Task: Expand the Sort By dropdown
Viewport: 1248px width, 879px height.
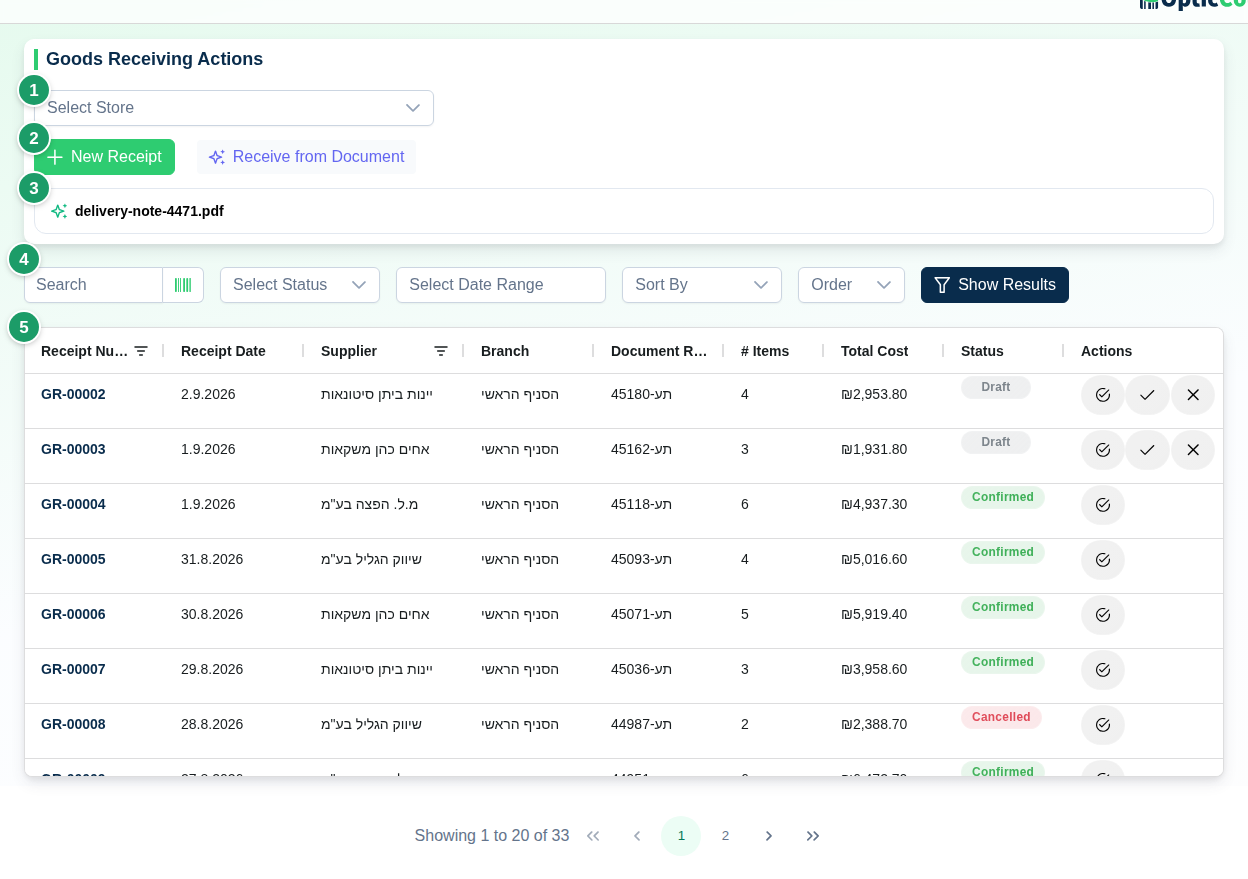Action: point(702,285)
